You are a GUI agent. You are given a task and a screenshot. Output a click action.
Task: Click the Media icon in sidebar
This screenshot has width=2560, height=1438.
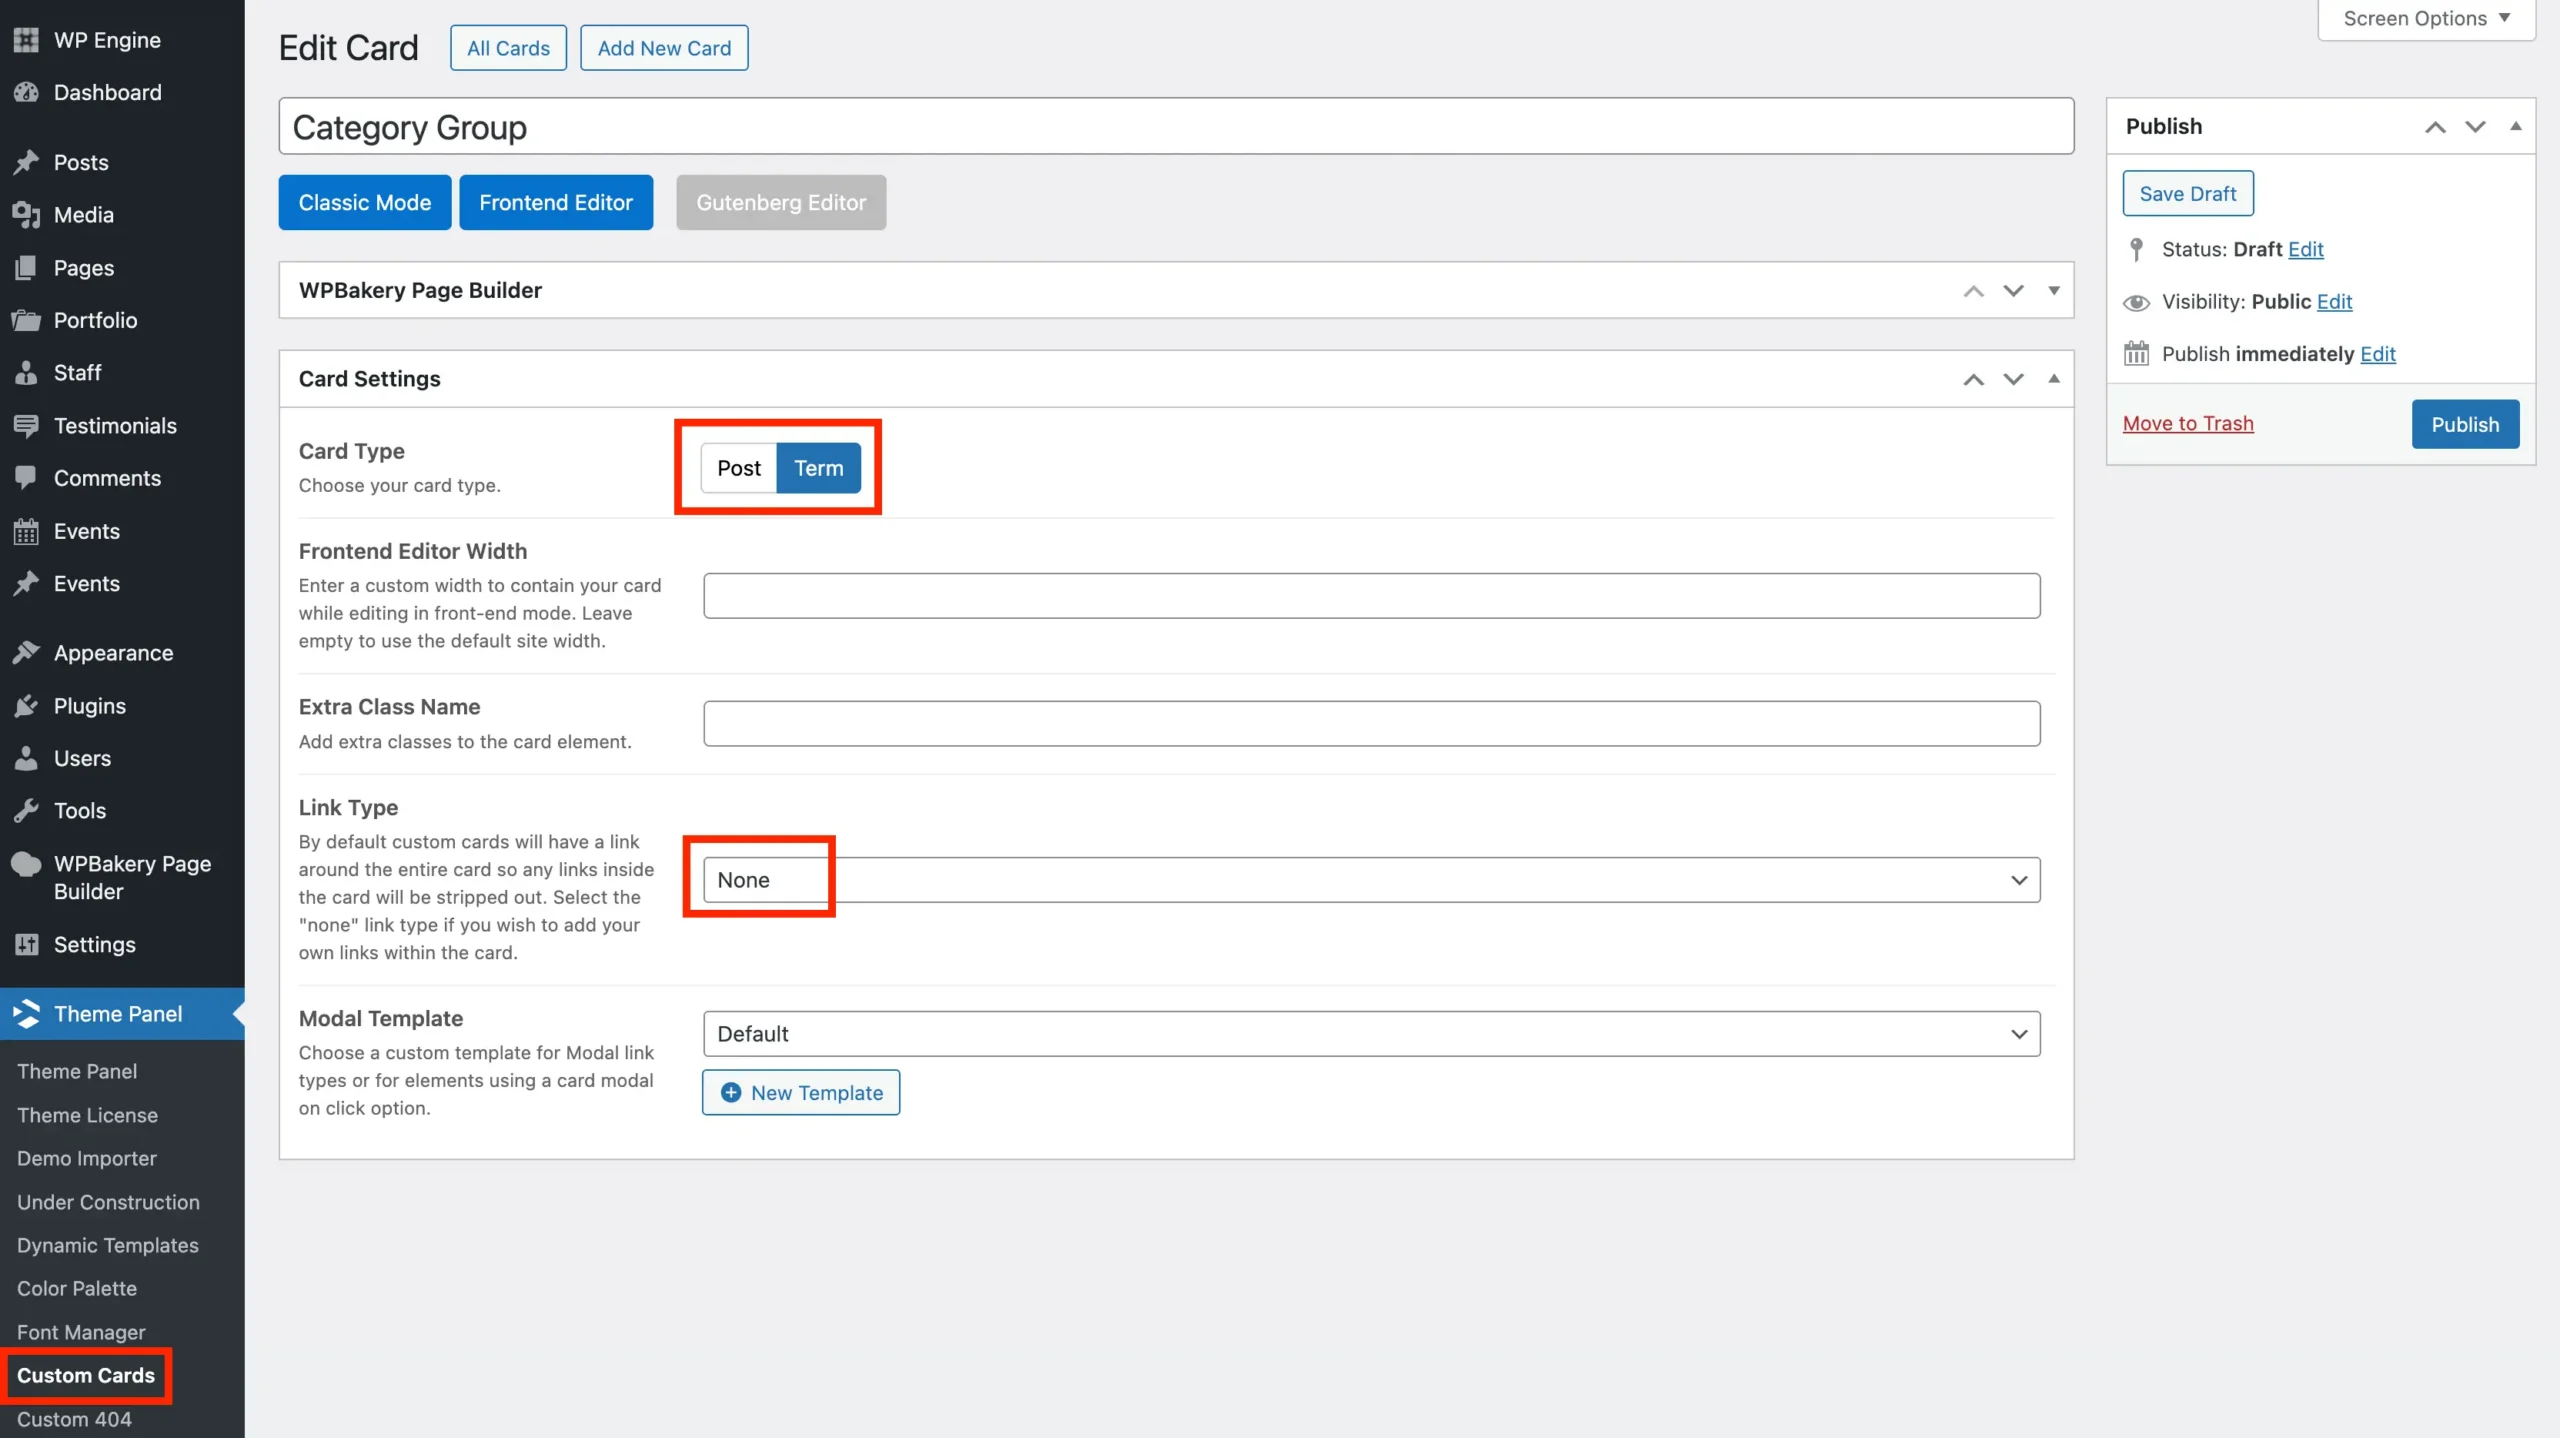(26, 215)
